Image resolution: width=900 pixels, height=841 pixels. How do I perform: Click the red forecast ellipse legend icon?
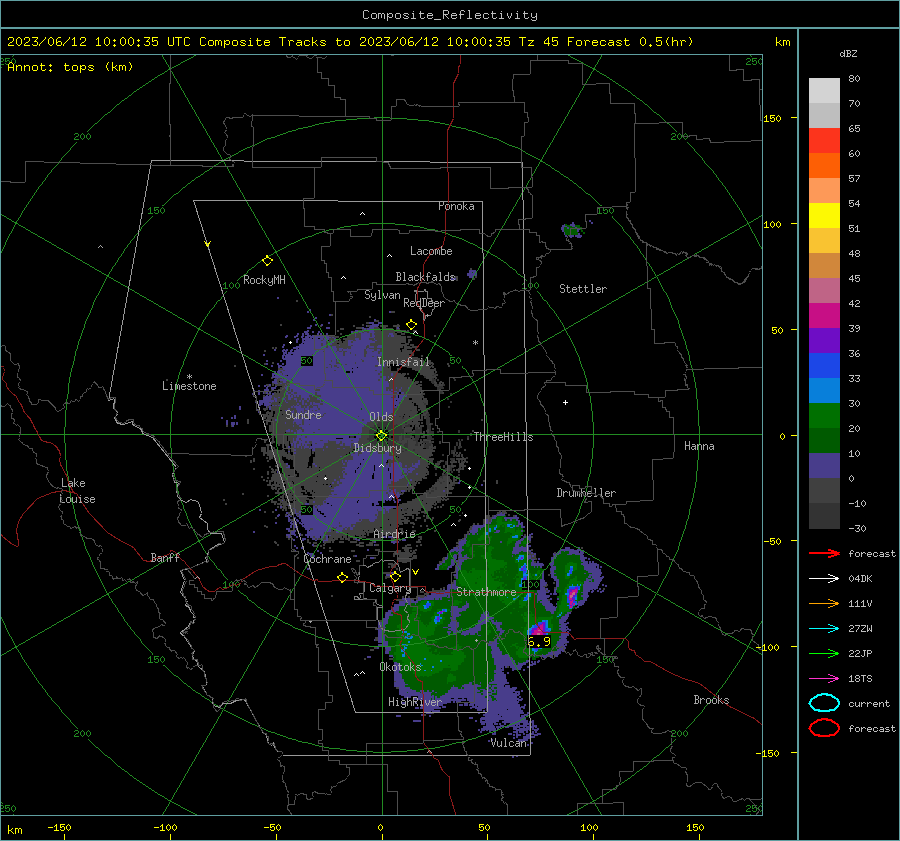coord(824,728)
